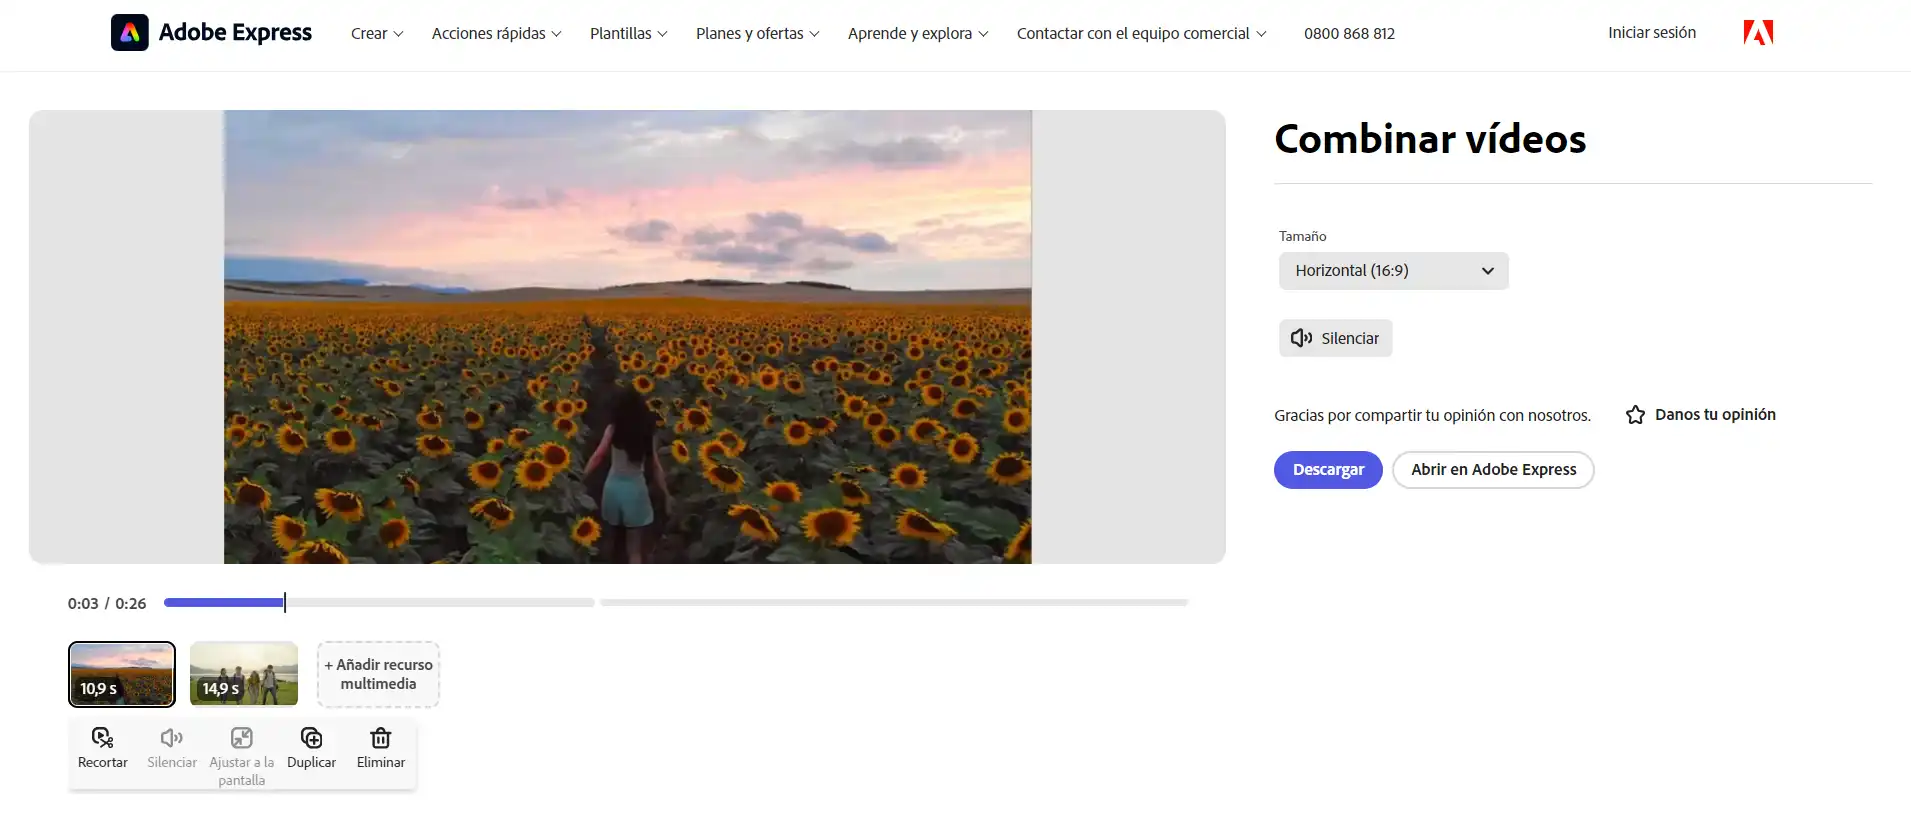The height and width of the screenshot is (823, 1911).
Task: Open Contactar con el equipo comercial menu
Action: [x=1142, y=34]
